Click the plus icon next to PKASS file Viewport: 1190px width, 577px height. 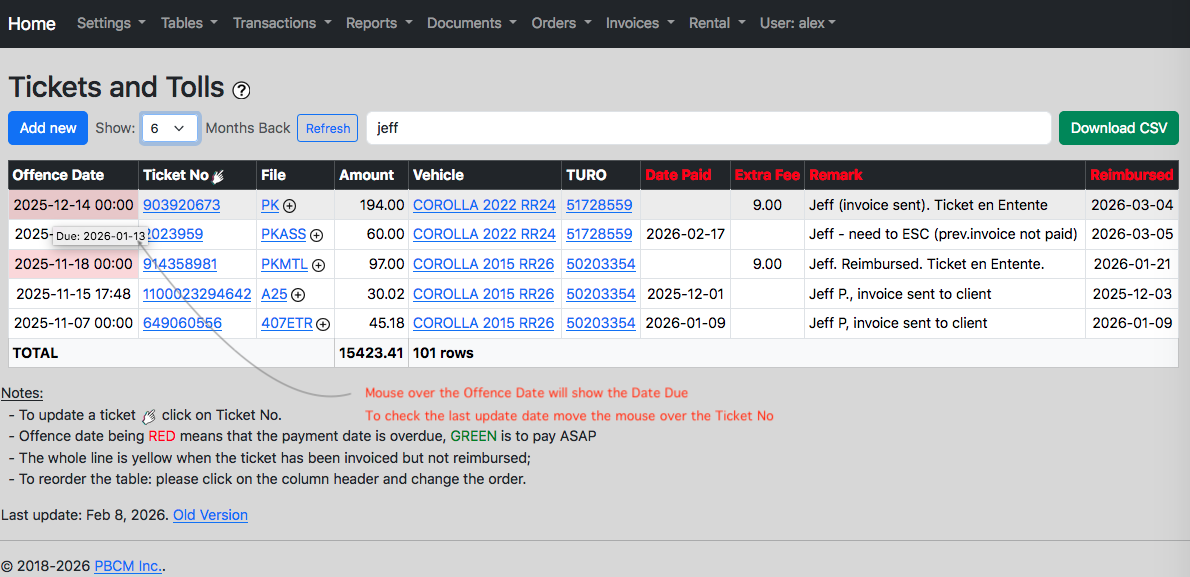pyautogui.click(x=316, y=235)
